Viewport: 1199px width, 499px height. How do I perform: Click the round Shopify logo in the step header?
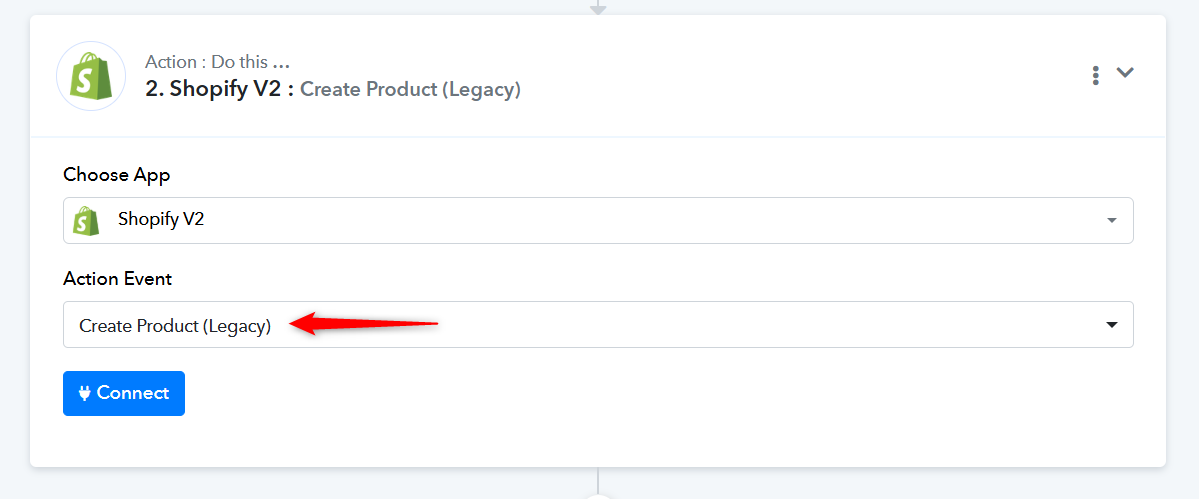click(91, 76)
